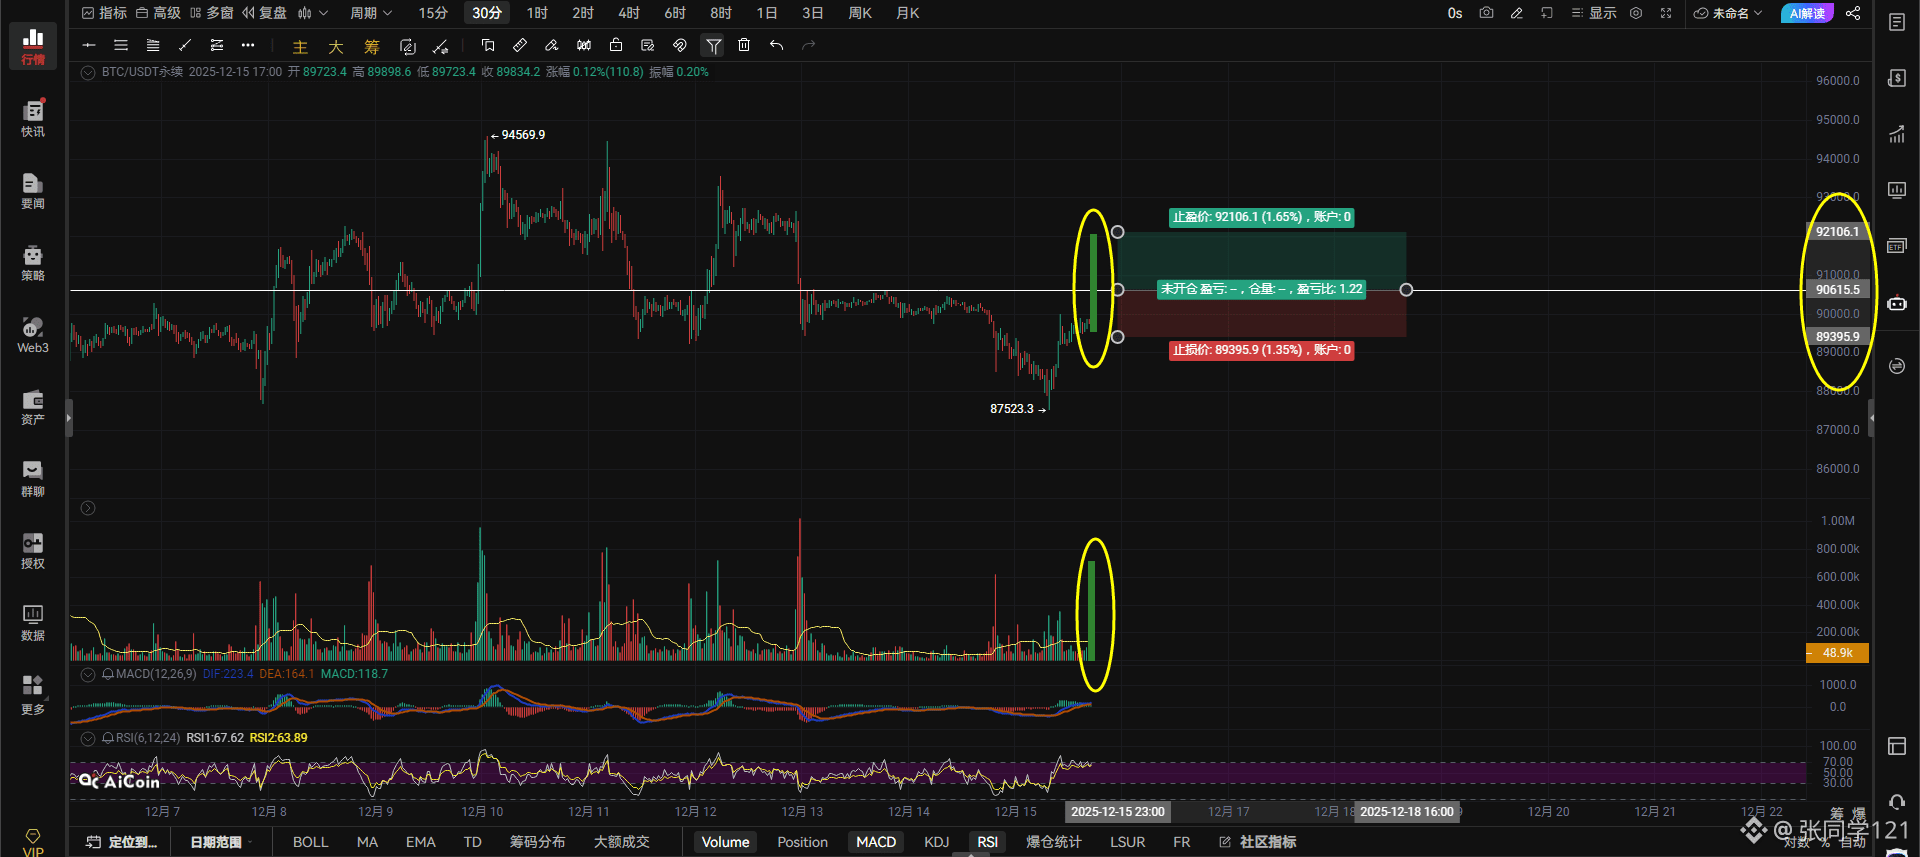Screen dimensions: 1920x857
Task: Collapse the MACD indicator pane
Action: pyautogui.click(x=88, y=674)
